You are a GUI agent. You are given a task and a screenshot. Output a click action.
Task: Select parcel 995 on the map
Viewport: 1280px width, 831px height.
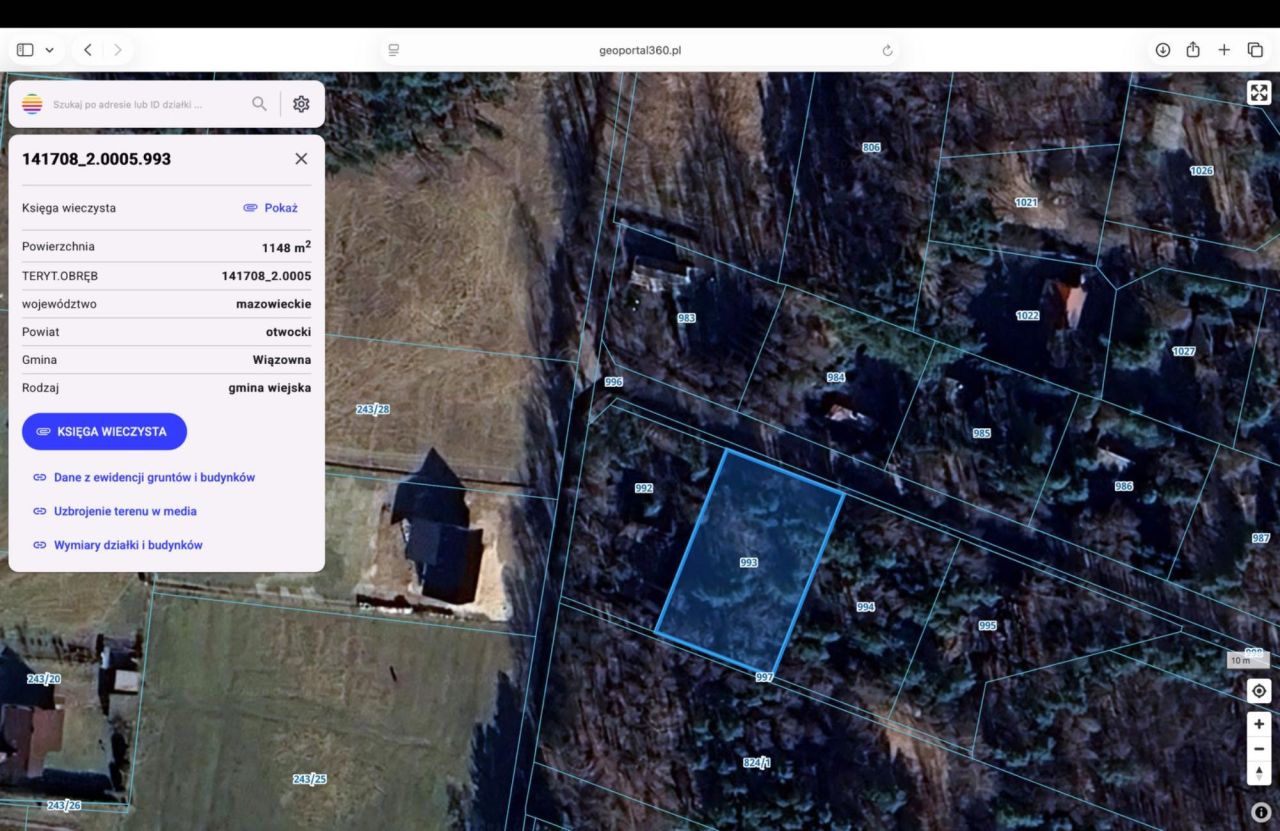point(988,626)
